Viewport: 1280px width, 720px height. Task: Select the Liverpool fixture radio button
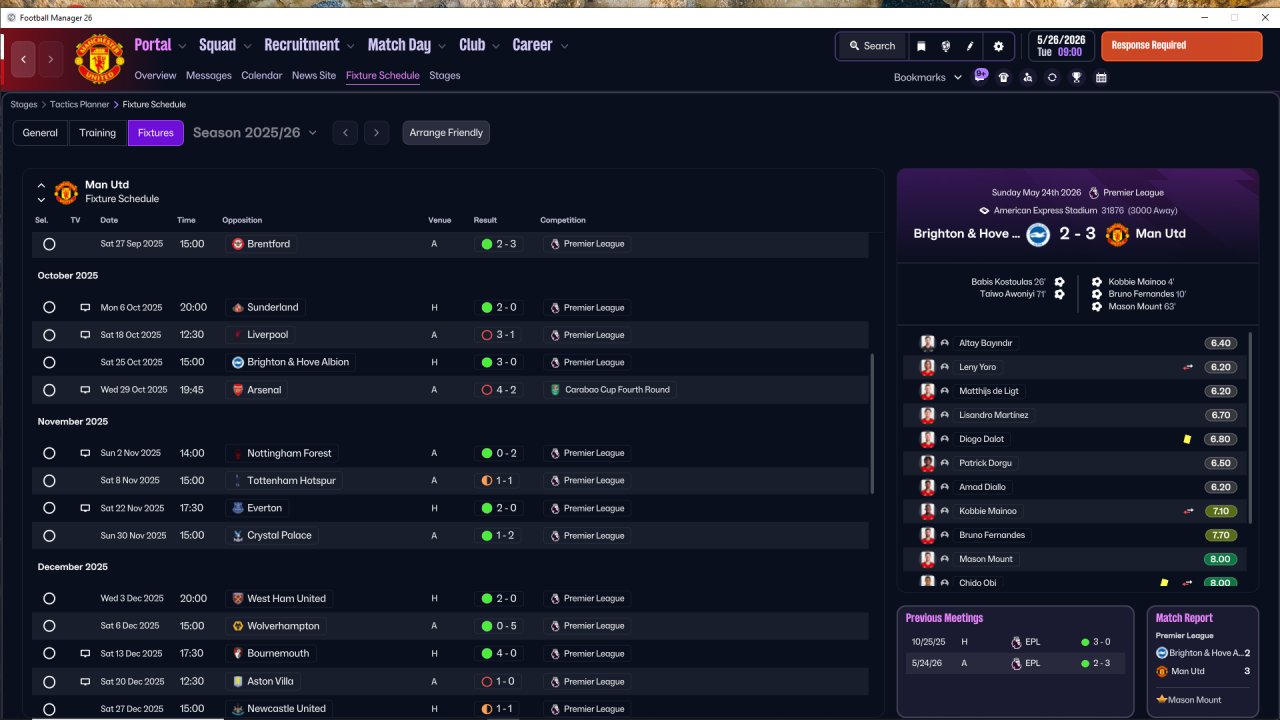coord(49,335)
